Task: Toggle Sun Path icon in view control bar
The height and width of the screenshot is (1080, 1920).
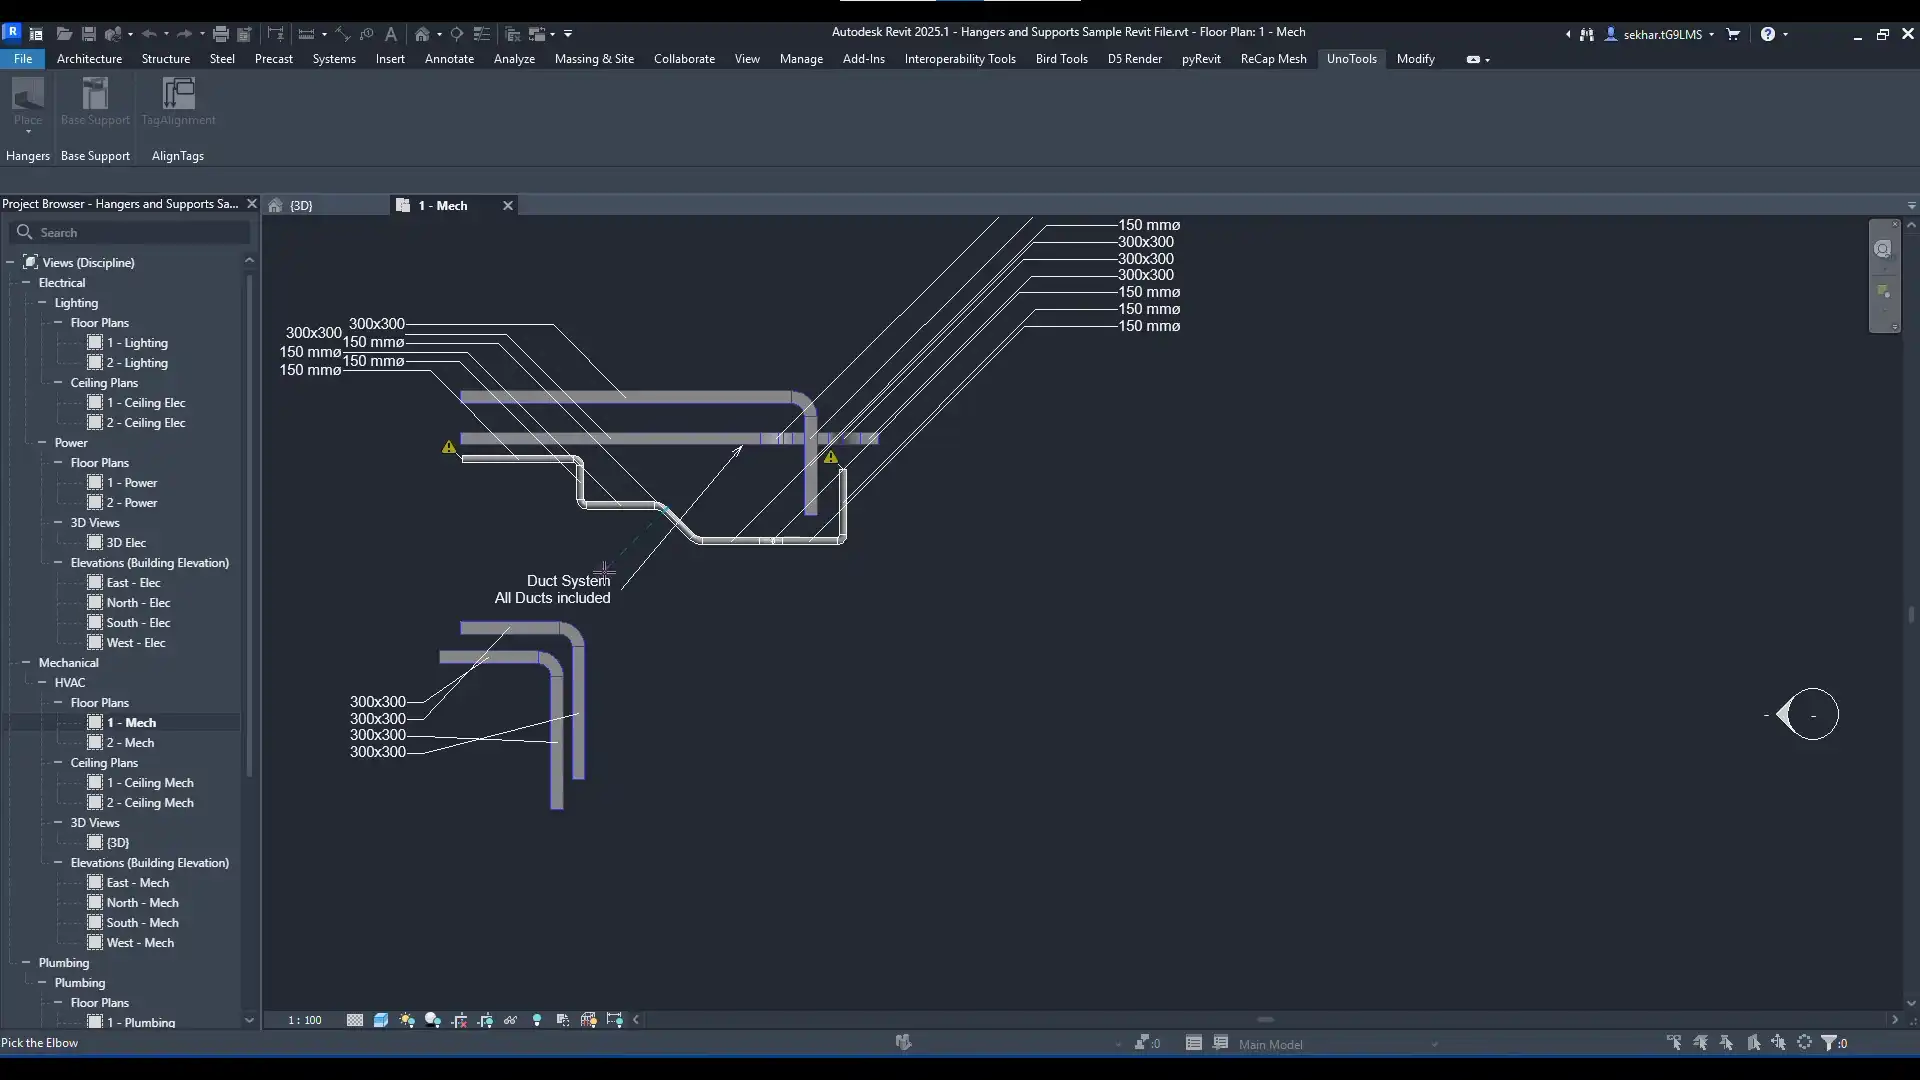Action: click(407, 1020)
